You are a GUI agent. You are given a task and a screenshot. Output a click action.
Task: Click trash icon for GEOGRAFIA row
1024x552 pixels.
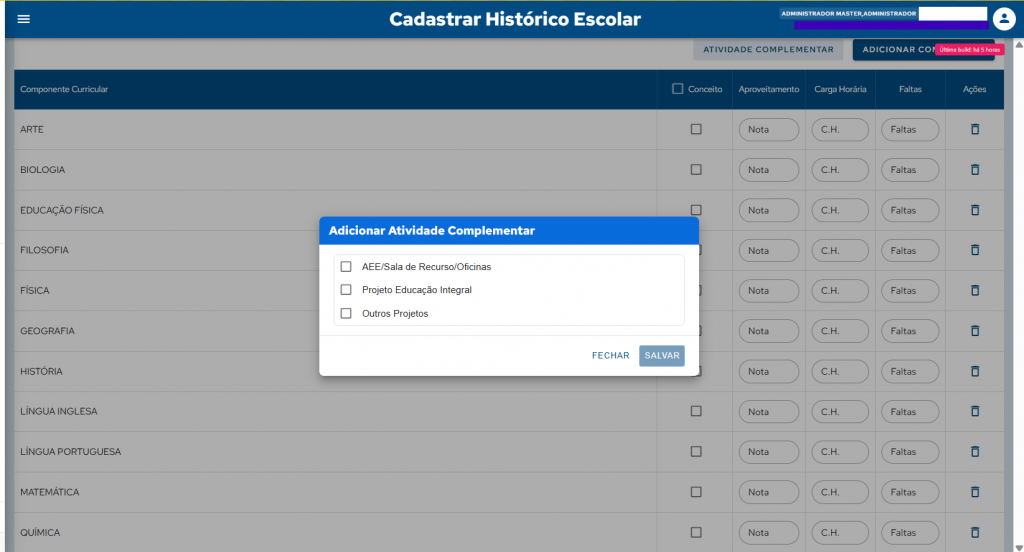tap(975, 331)
